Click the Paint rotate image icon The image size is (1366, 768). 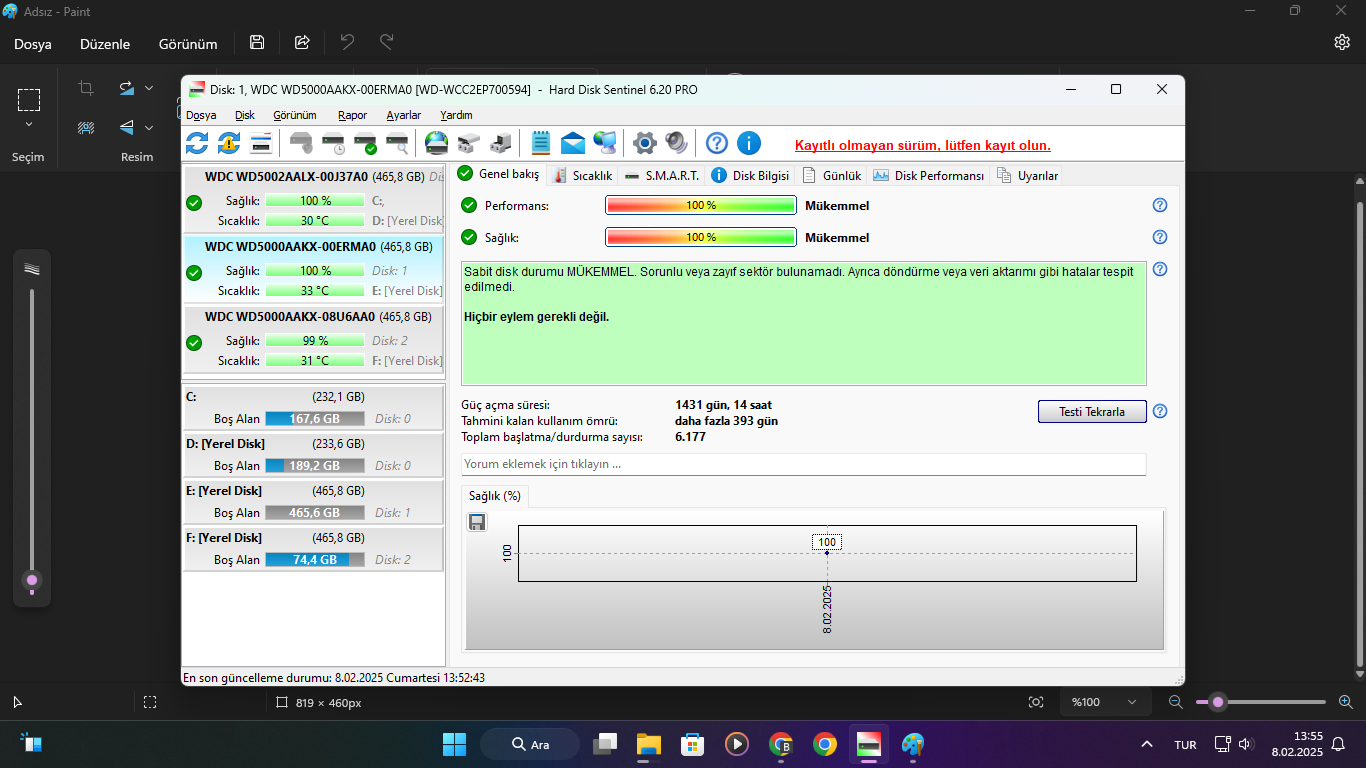[126, 88]
